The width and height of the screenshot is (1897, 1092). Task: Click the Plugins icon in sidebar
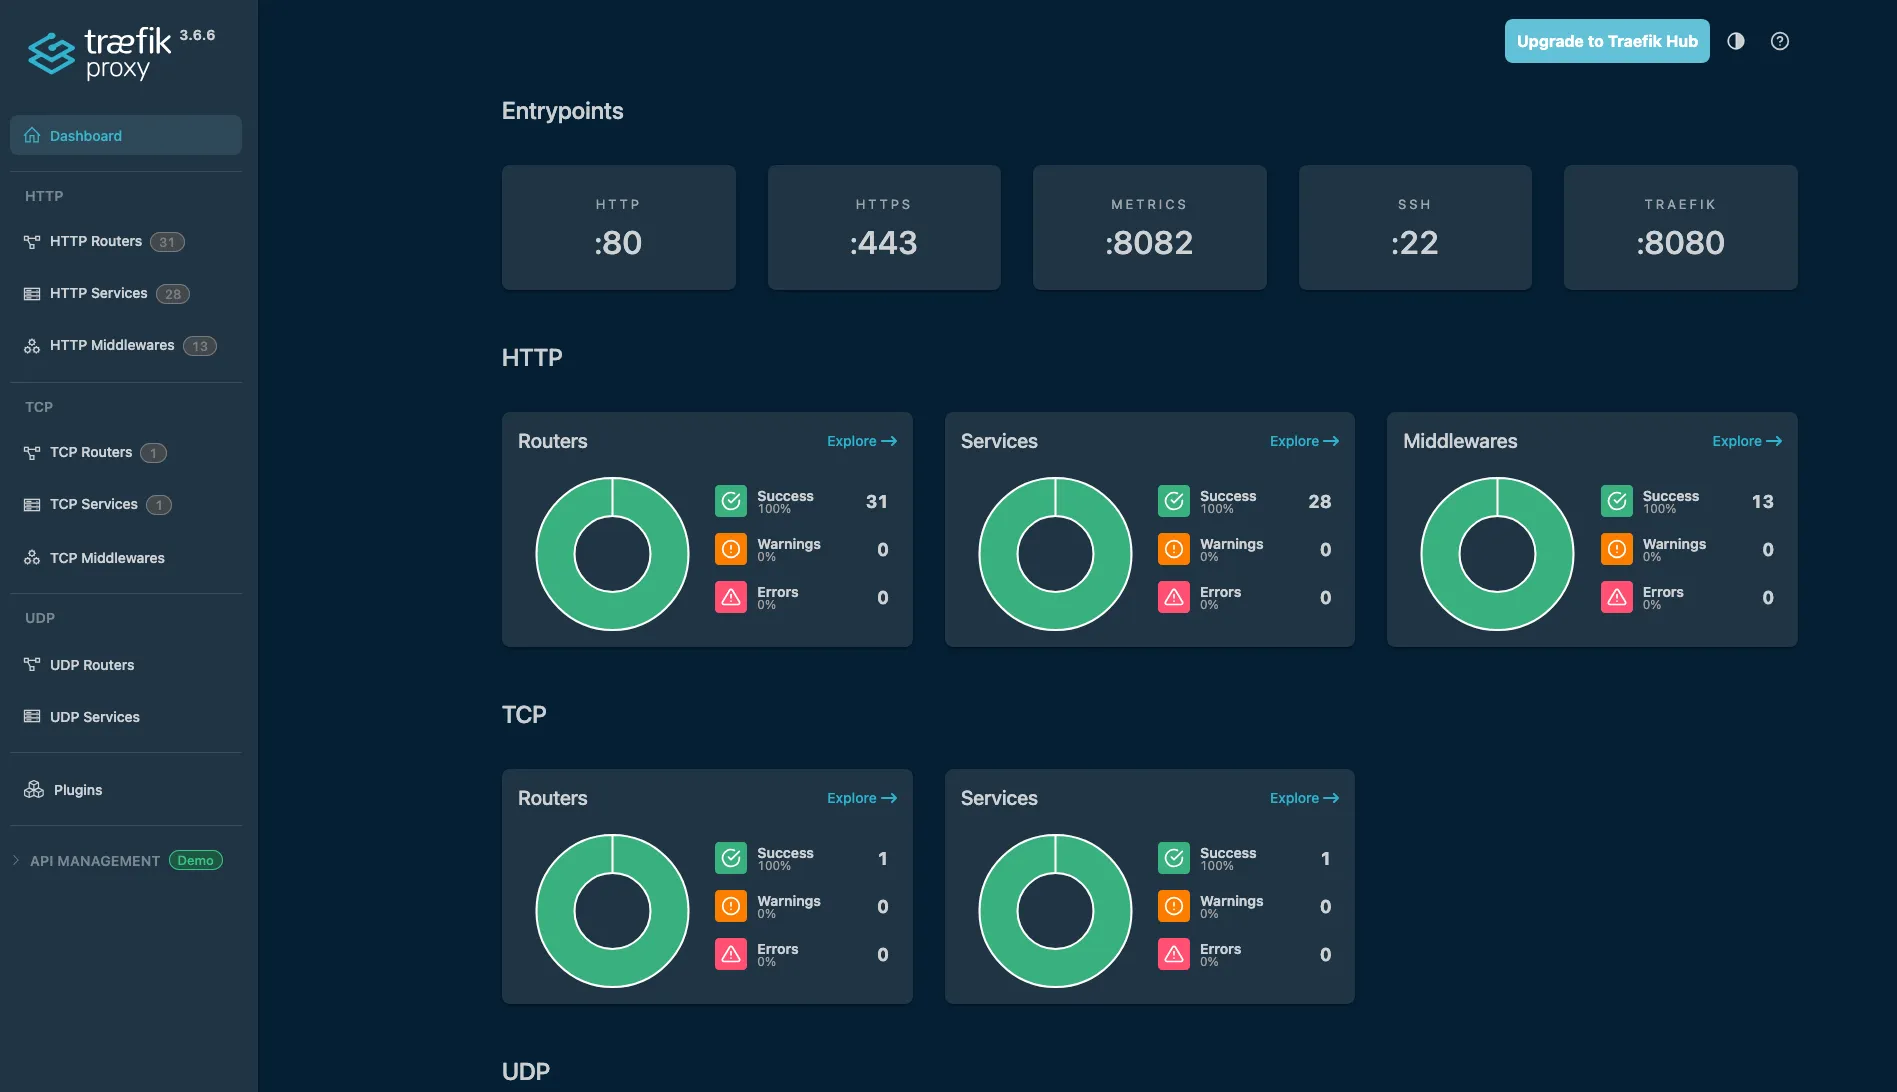pos(34,790)
